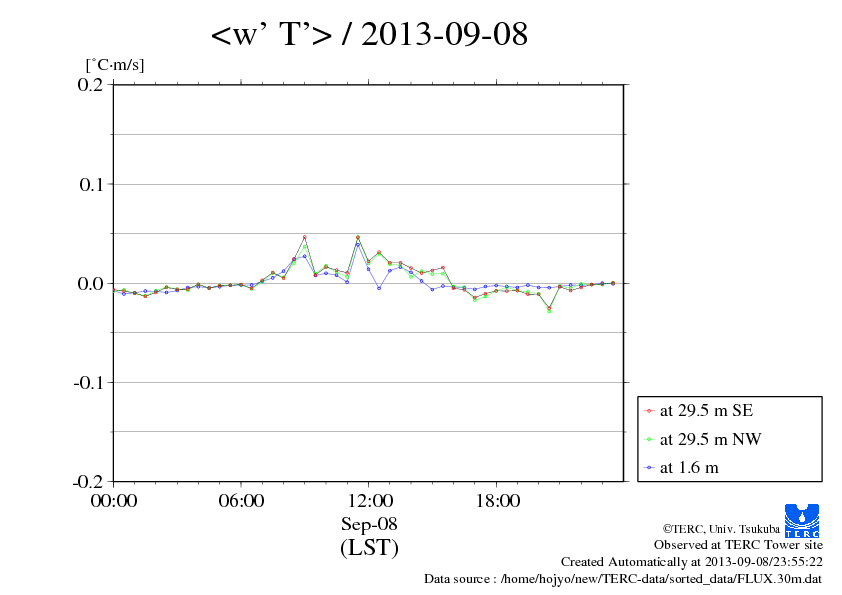This screenshot has width=842, height=595.
Task: Click the -0.1 y-axis label
Action: pyautogui.click(x=88, y=382)
